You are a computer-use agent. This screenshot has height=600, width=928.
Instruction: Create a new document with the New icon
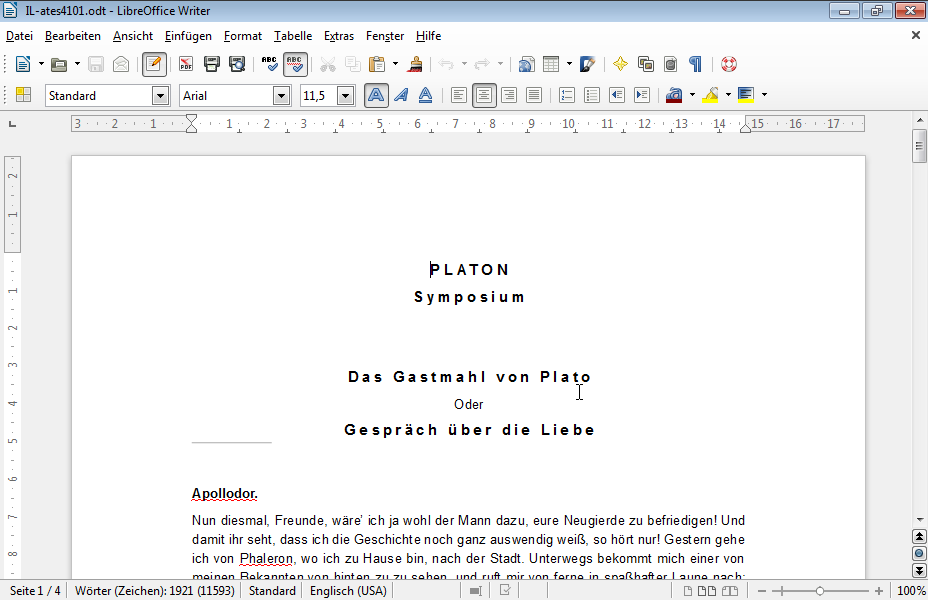22,64
